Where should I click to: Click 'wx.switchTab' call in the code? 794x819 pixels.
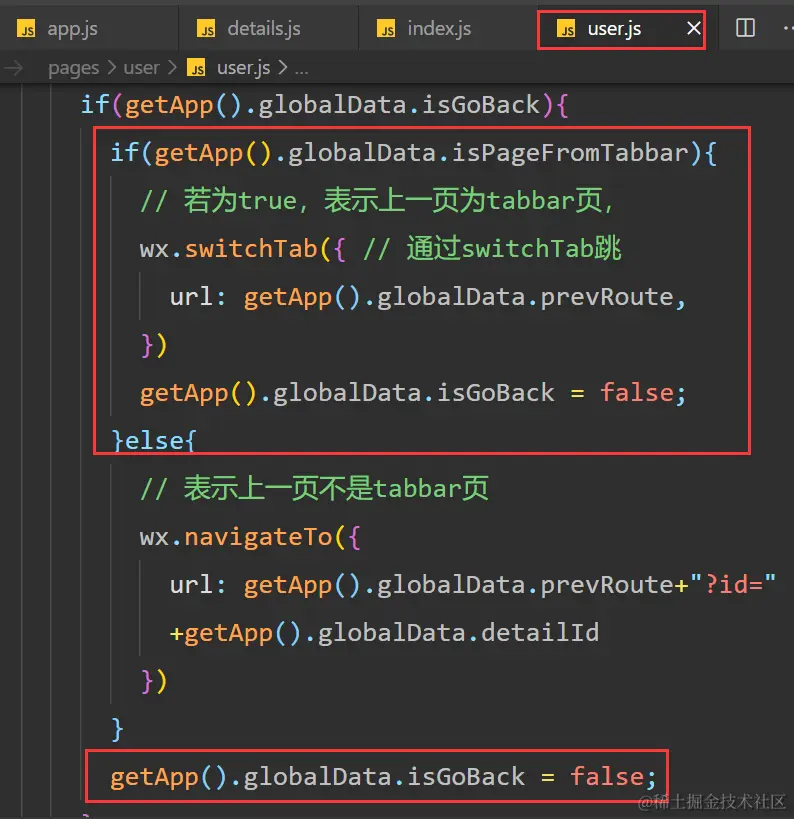click(228, 249)
